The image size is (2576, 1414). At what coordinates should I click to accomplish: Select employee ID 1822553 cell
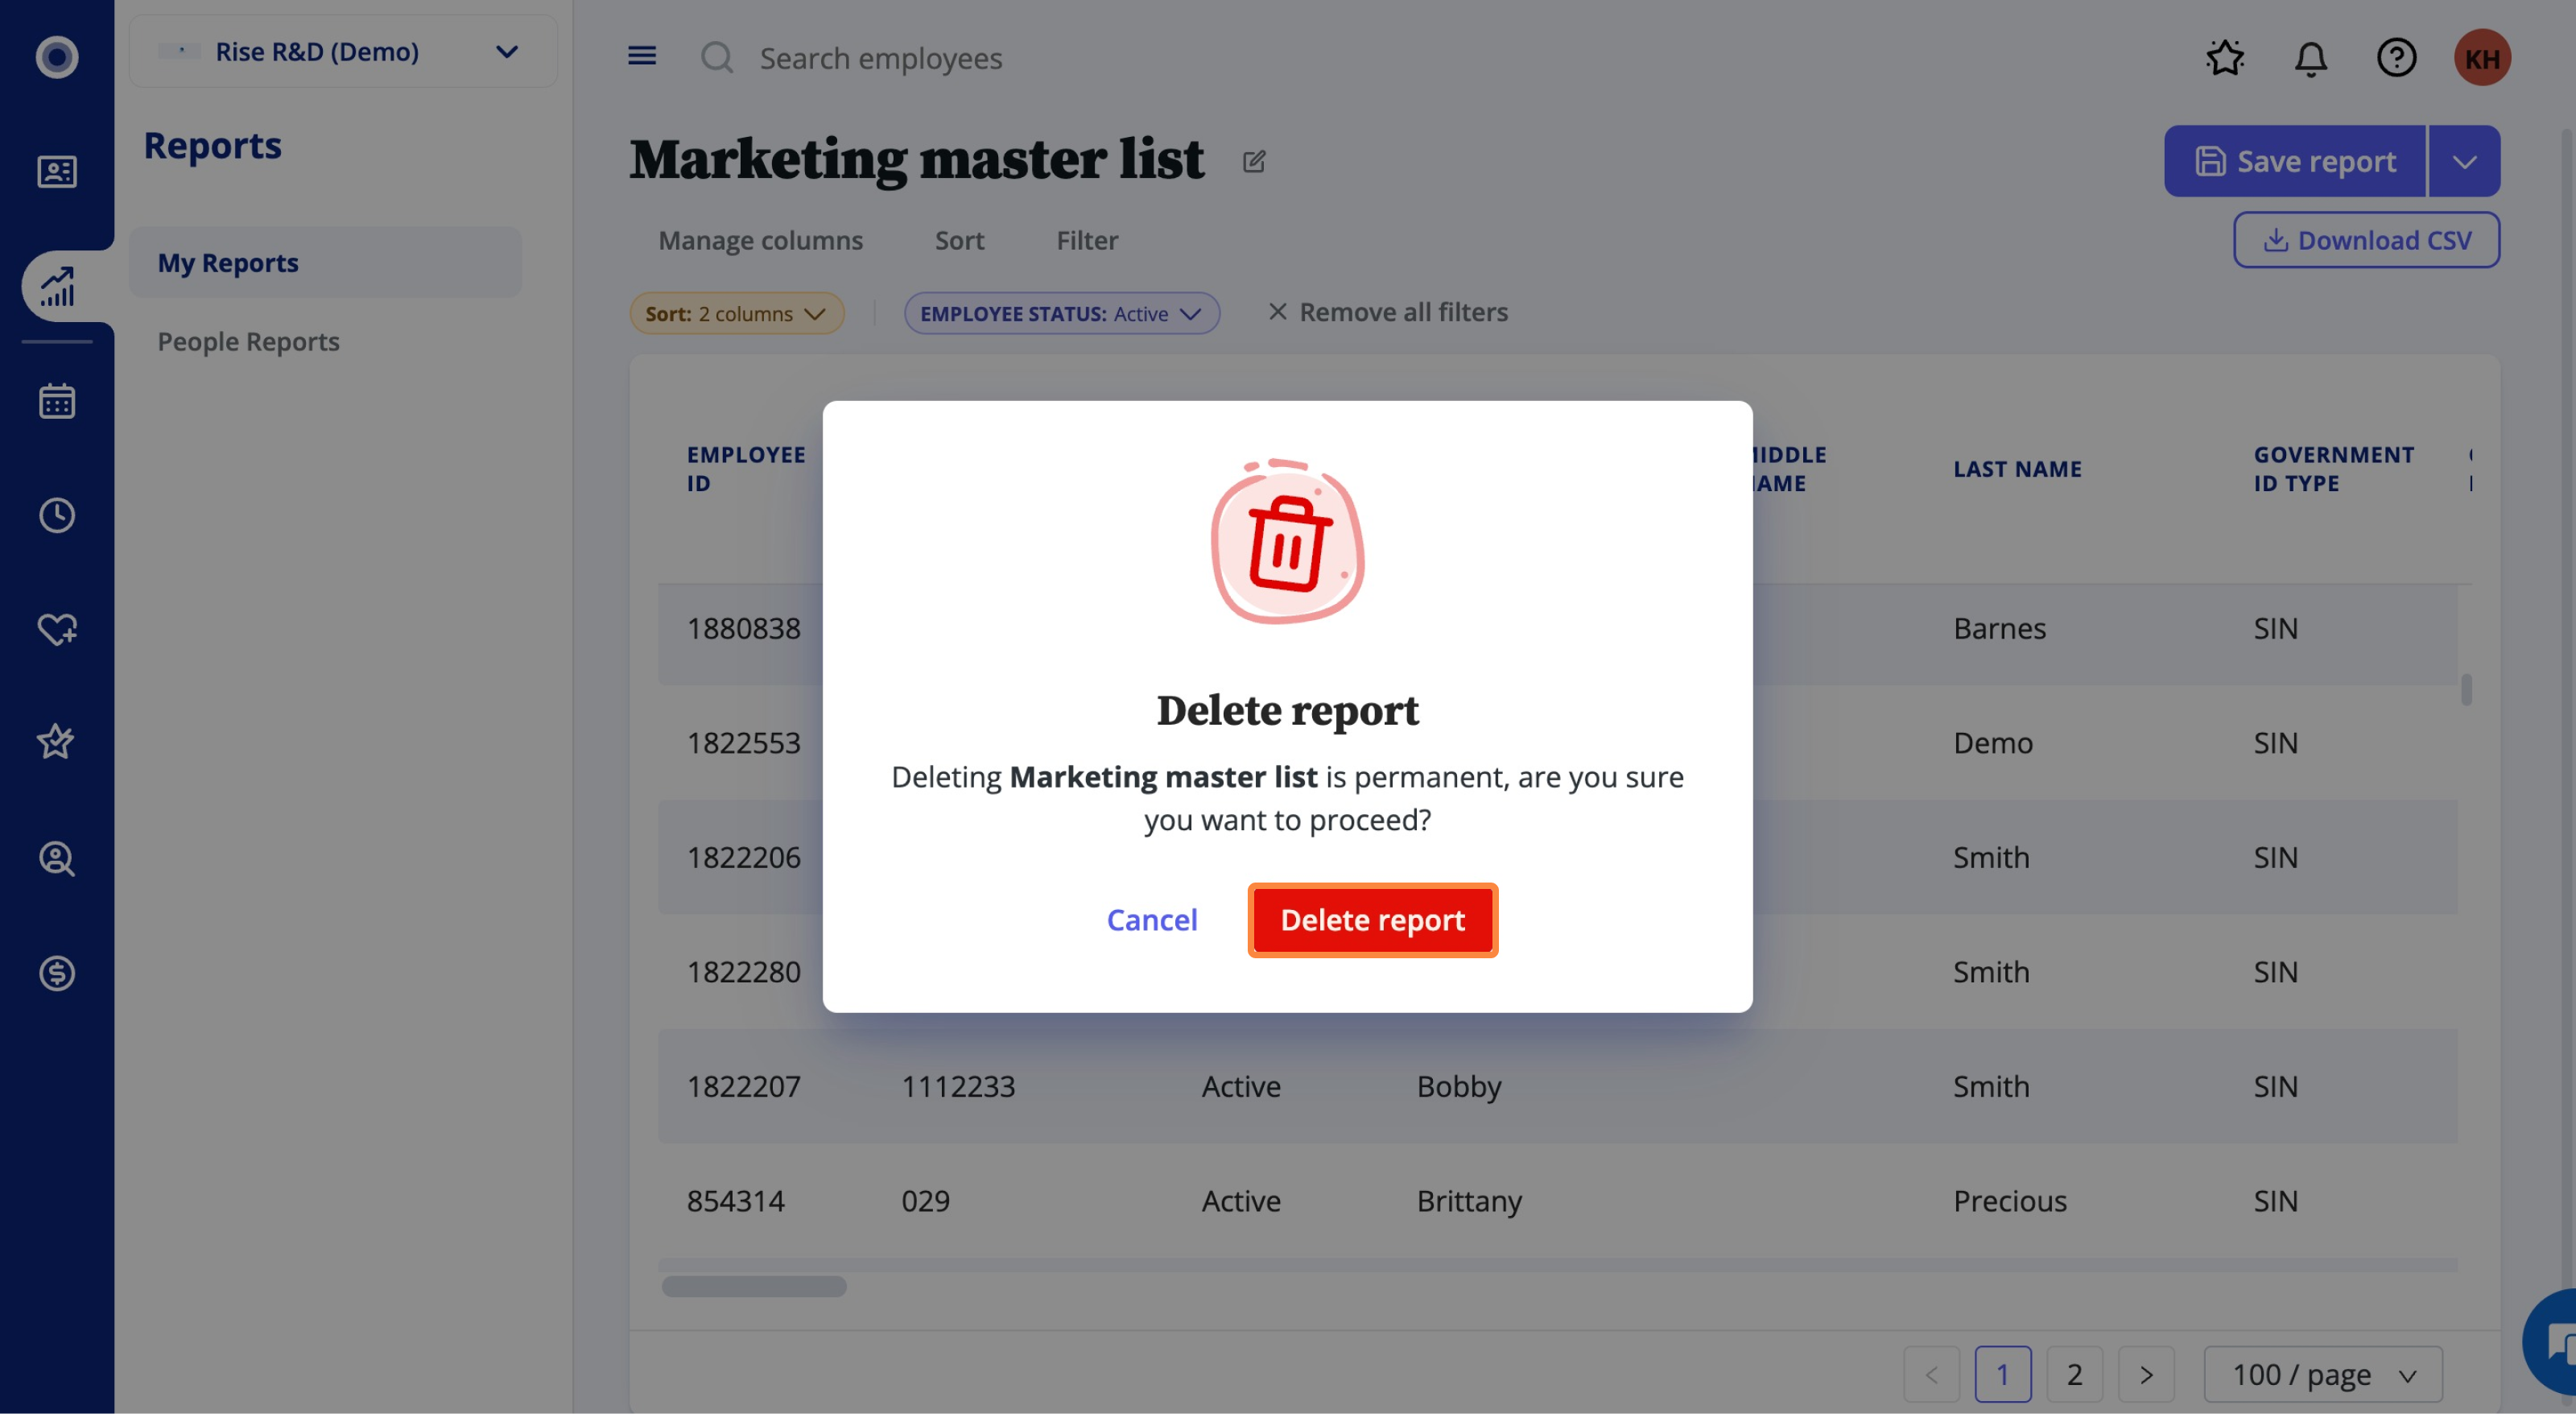click(x=743, y=743)
